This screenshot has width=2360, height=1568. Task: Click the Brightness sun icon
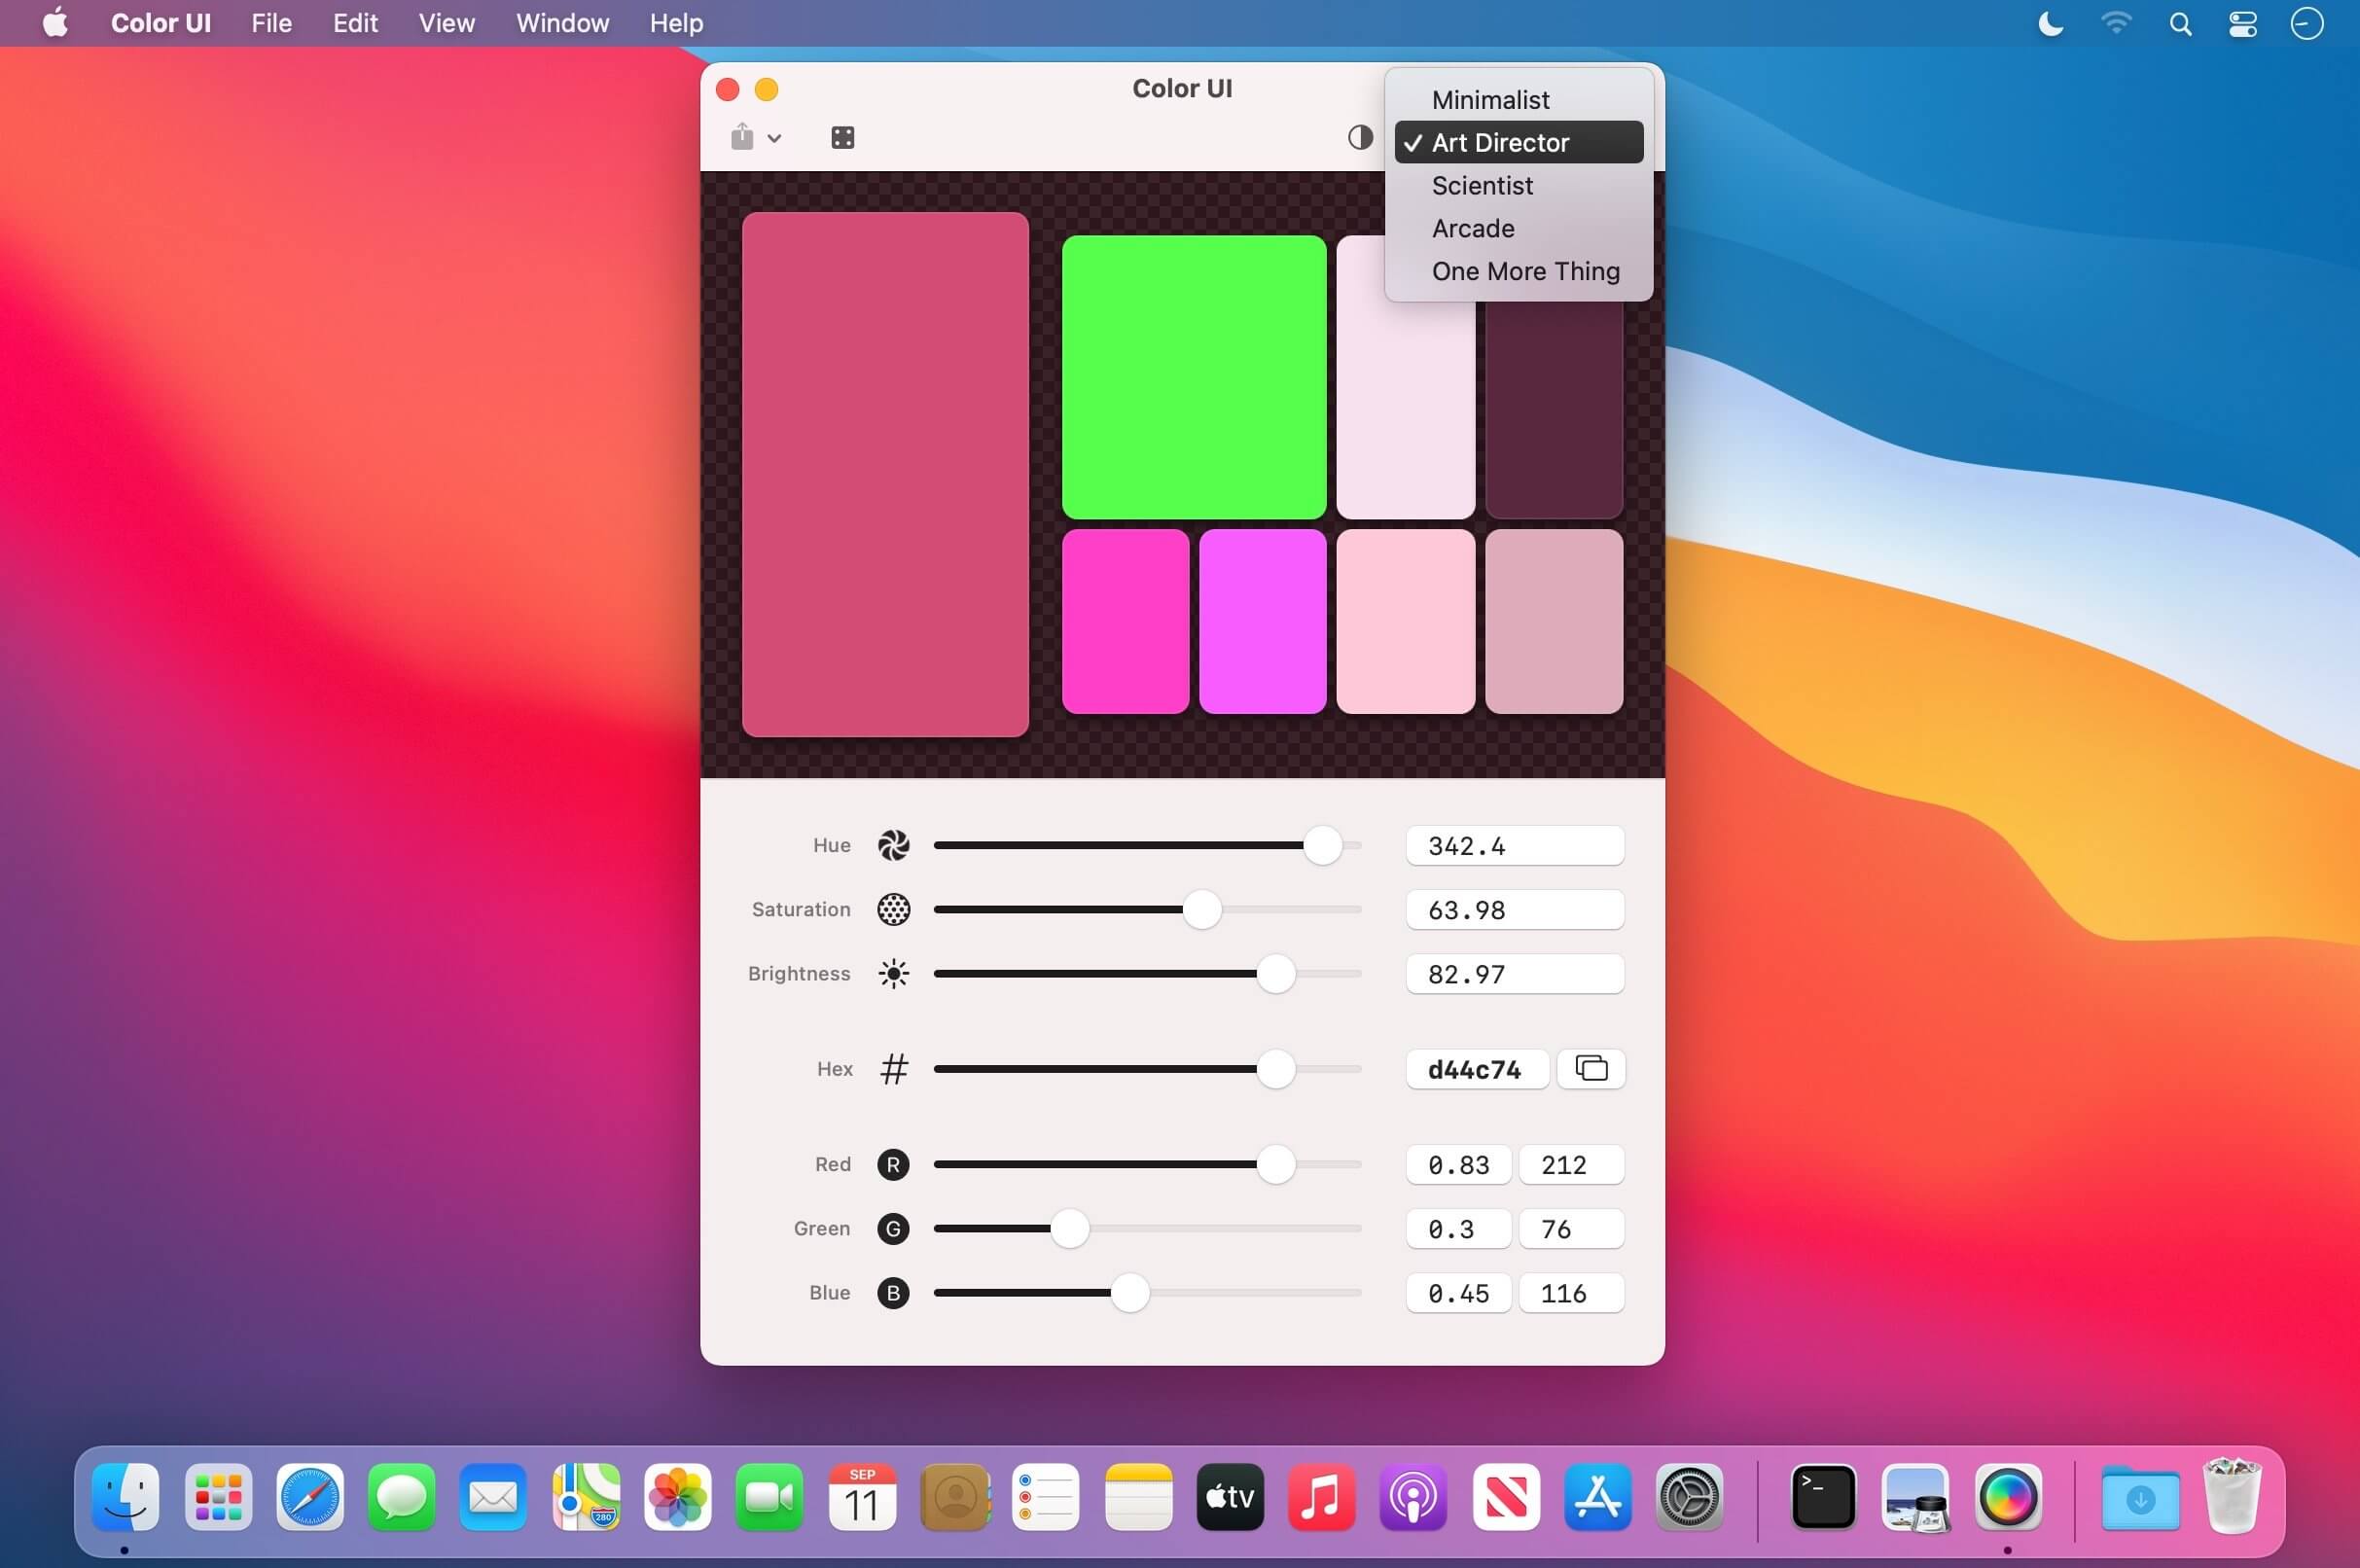(x=893, y=974)
